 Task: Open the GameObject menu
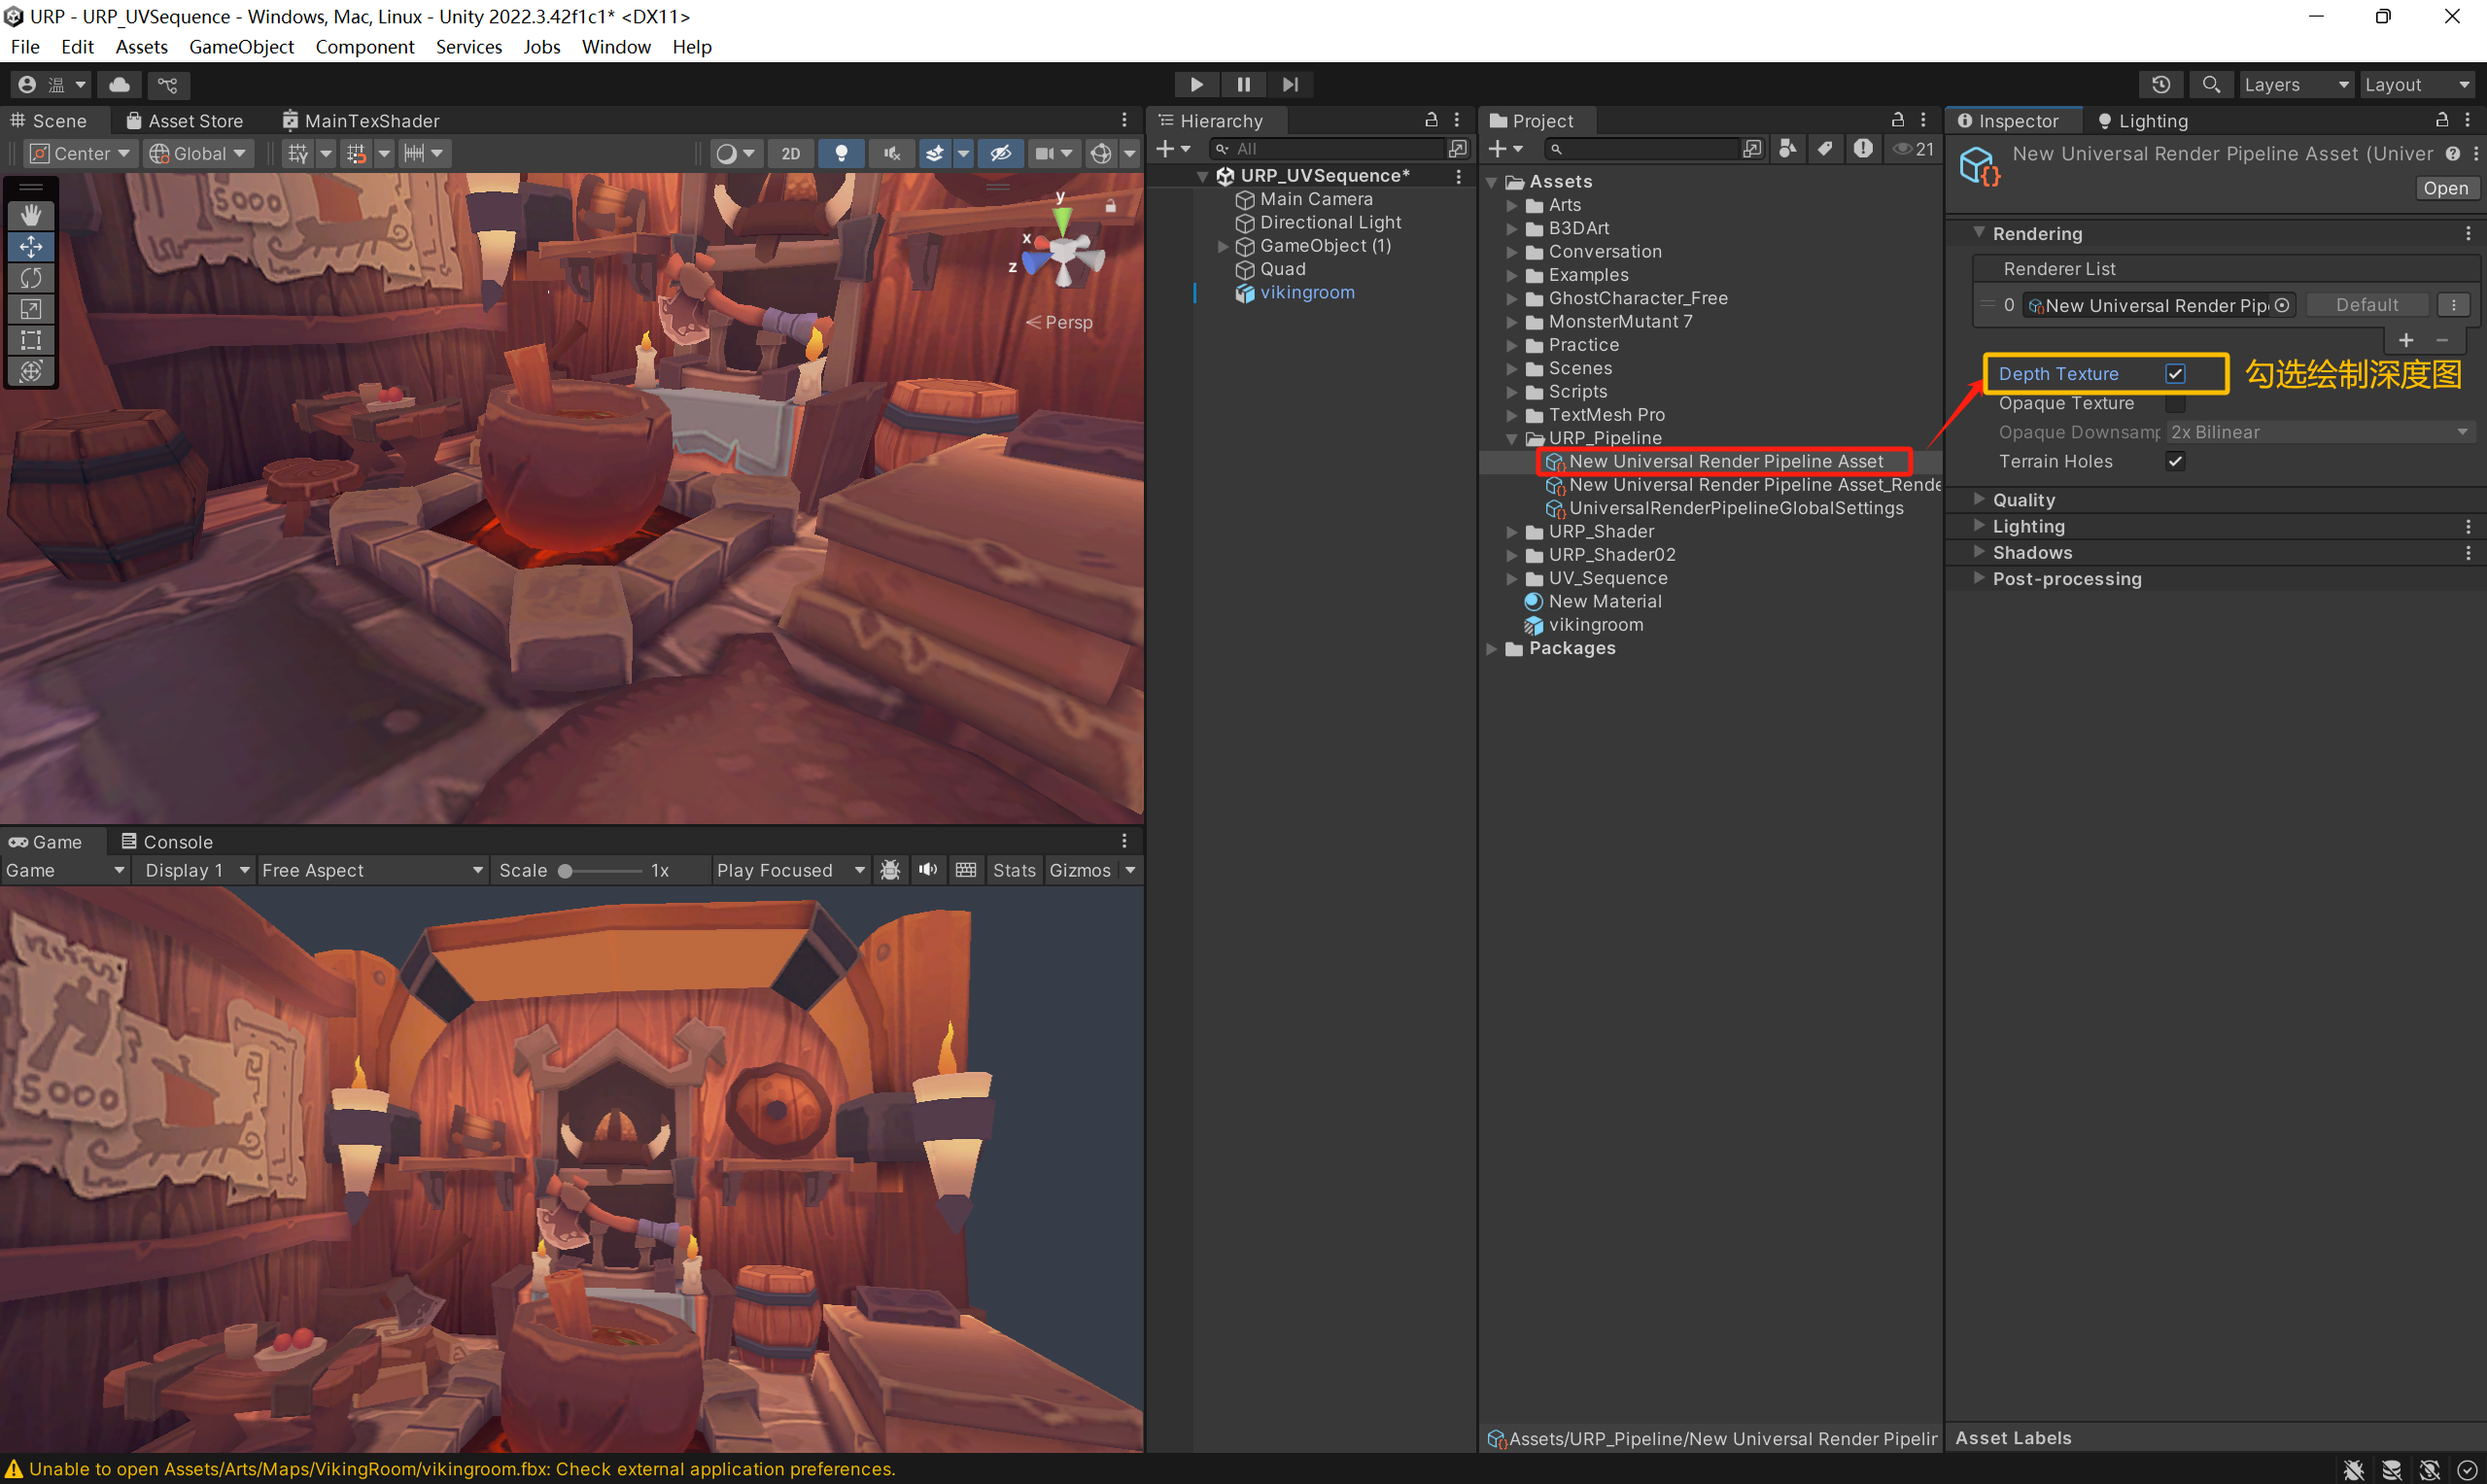click(241, 47)
